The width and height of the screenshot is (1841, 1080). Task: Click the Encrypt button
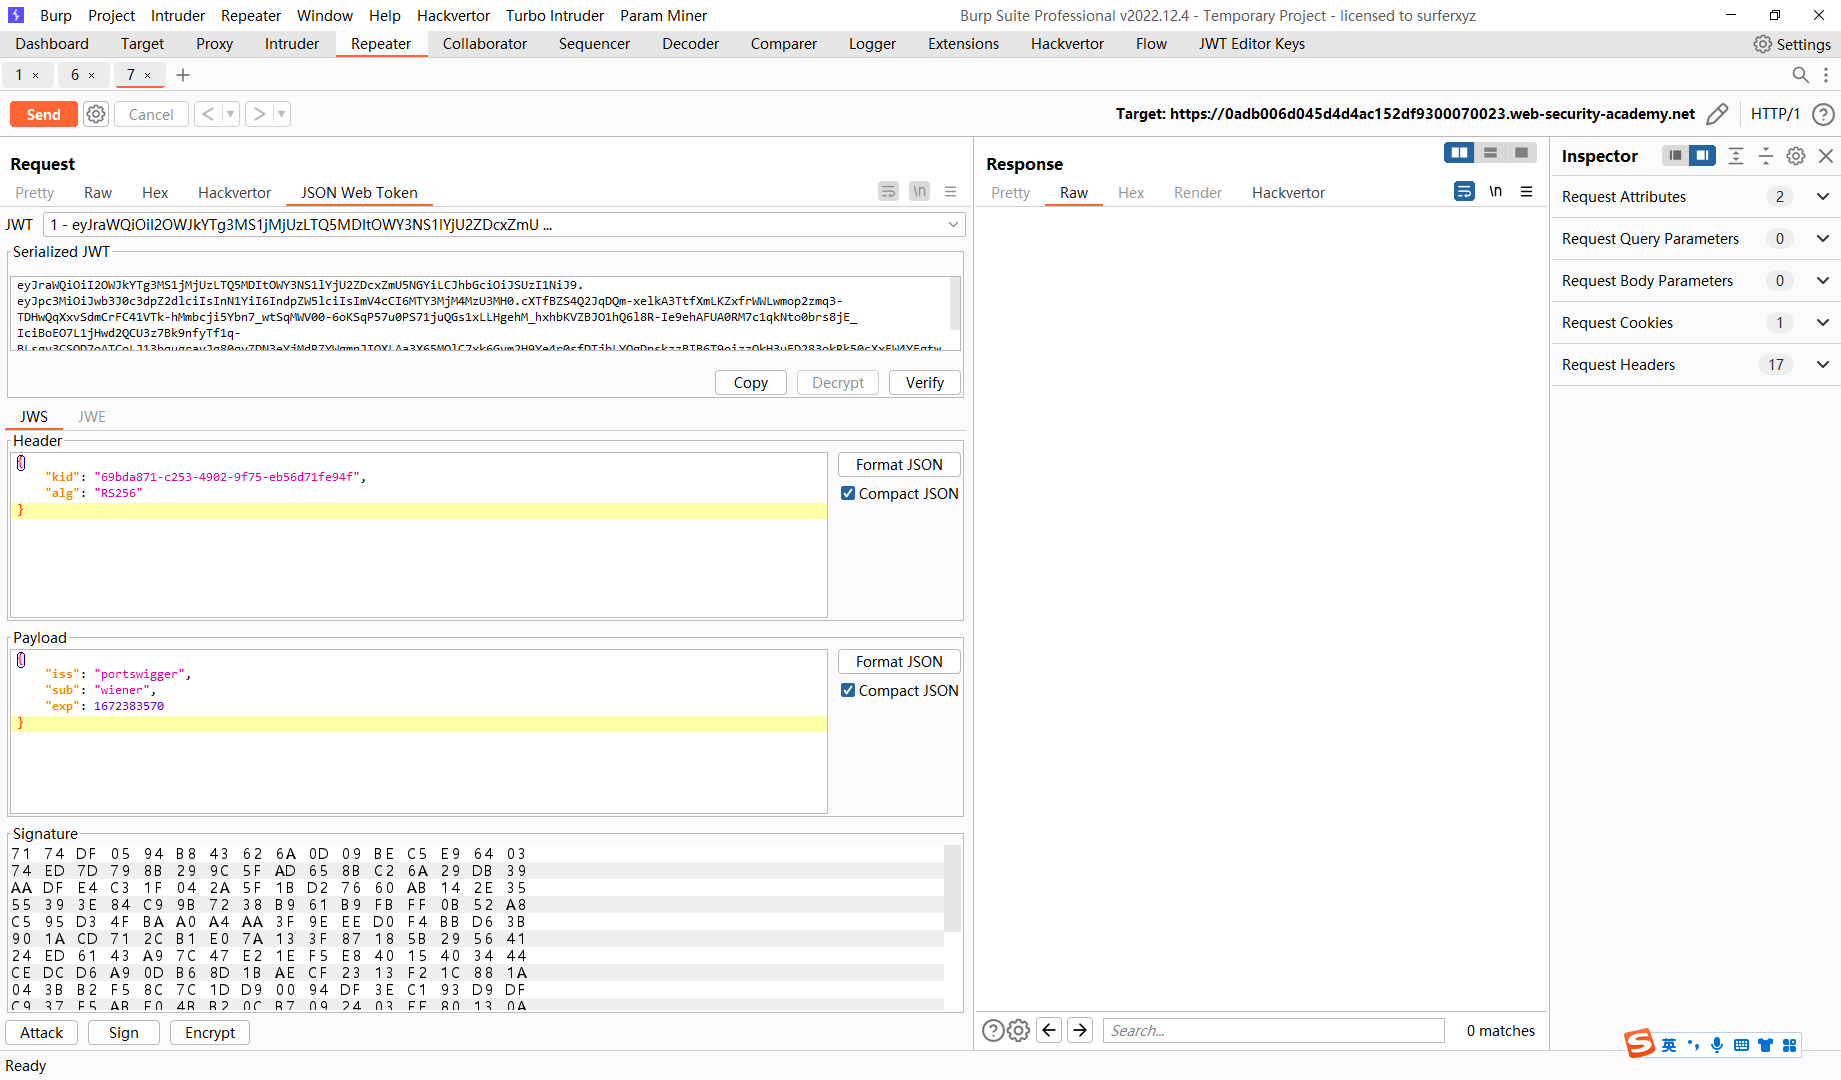(210, 1033)
